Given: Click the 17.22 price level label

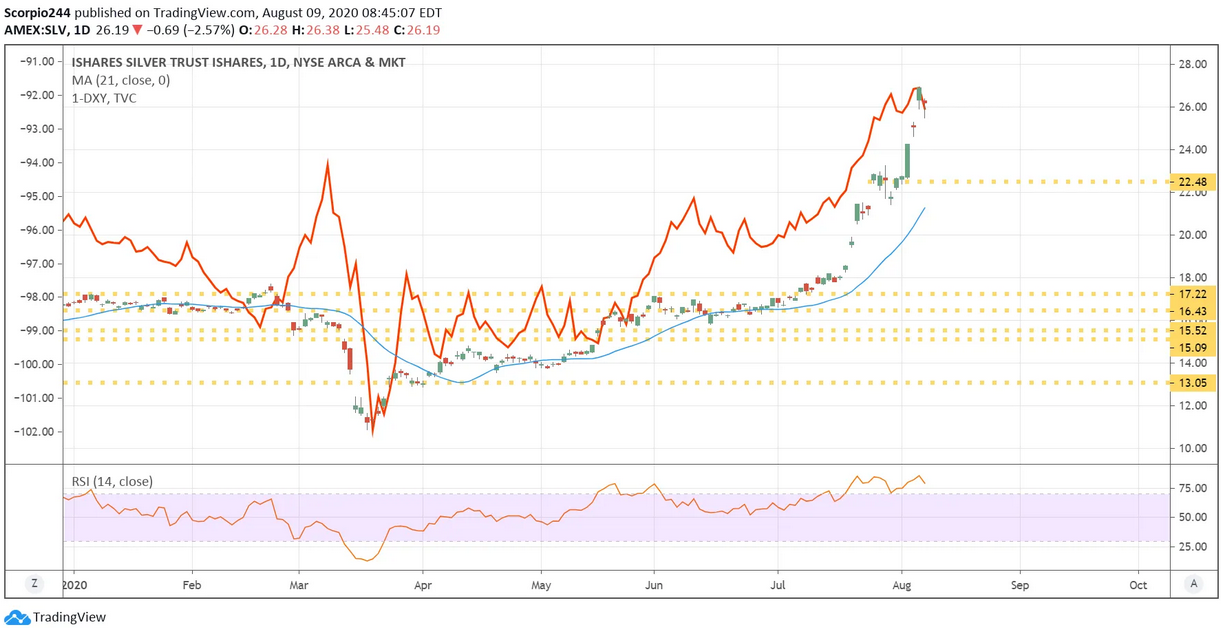Looking at the screenshot, I should (1192, 295).
